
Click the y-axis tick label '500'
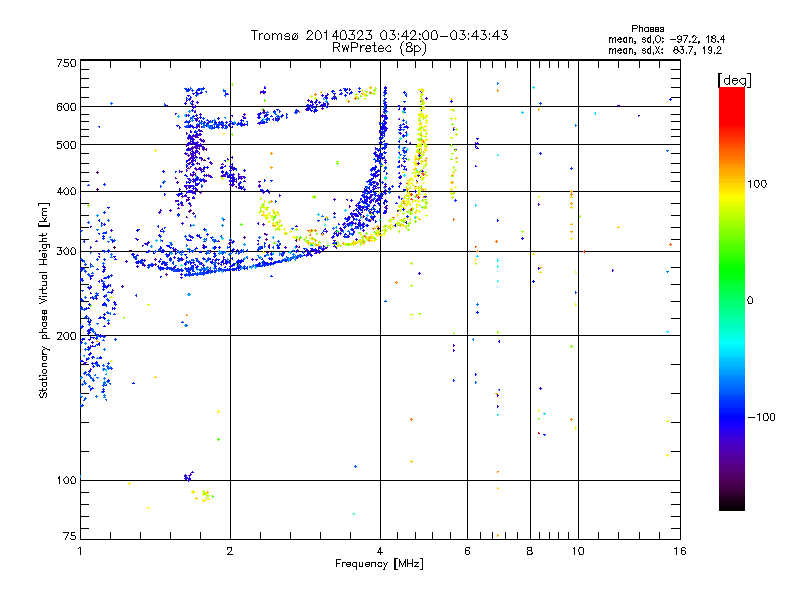point(66,145)
